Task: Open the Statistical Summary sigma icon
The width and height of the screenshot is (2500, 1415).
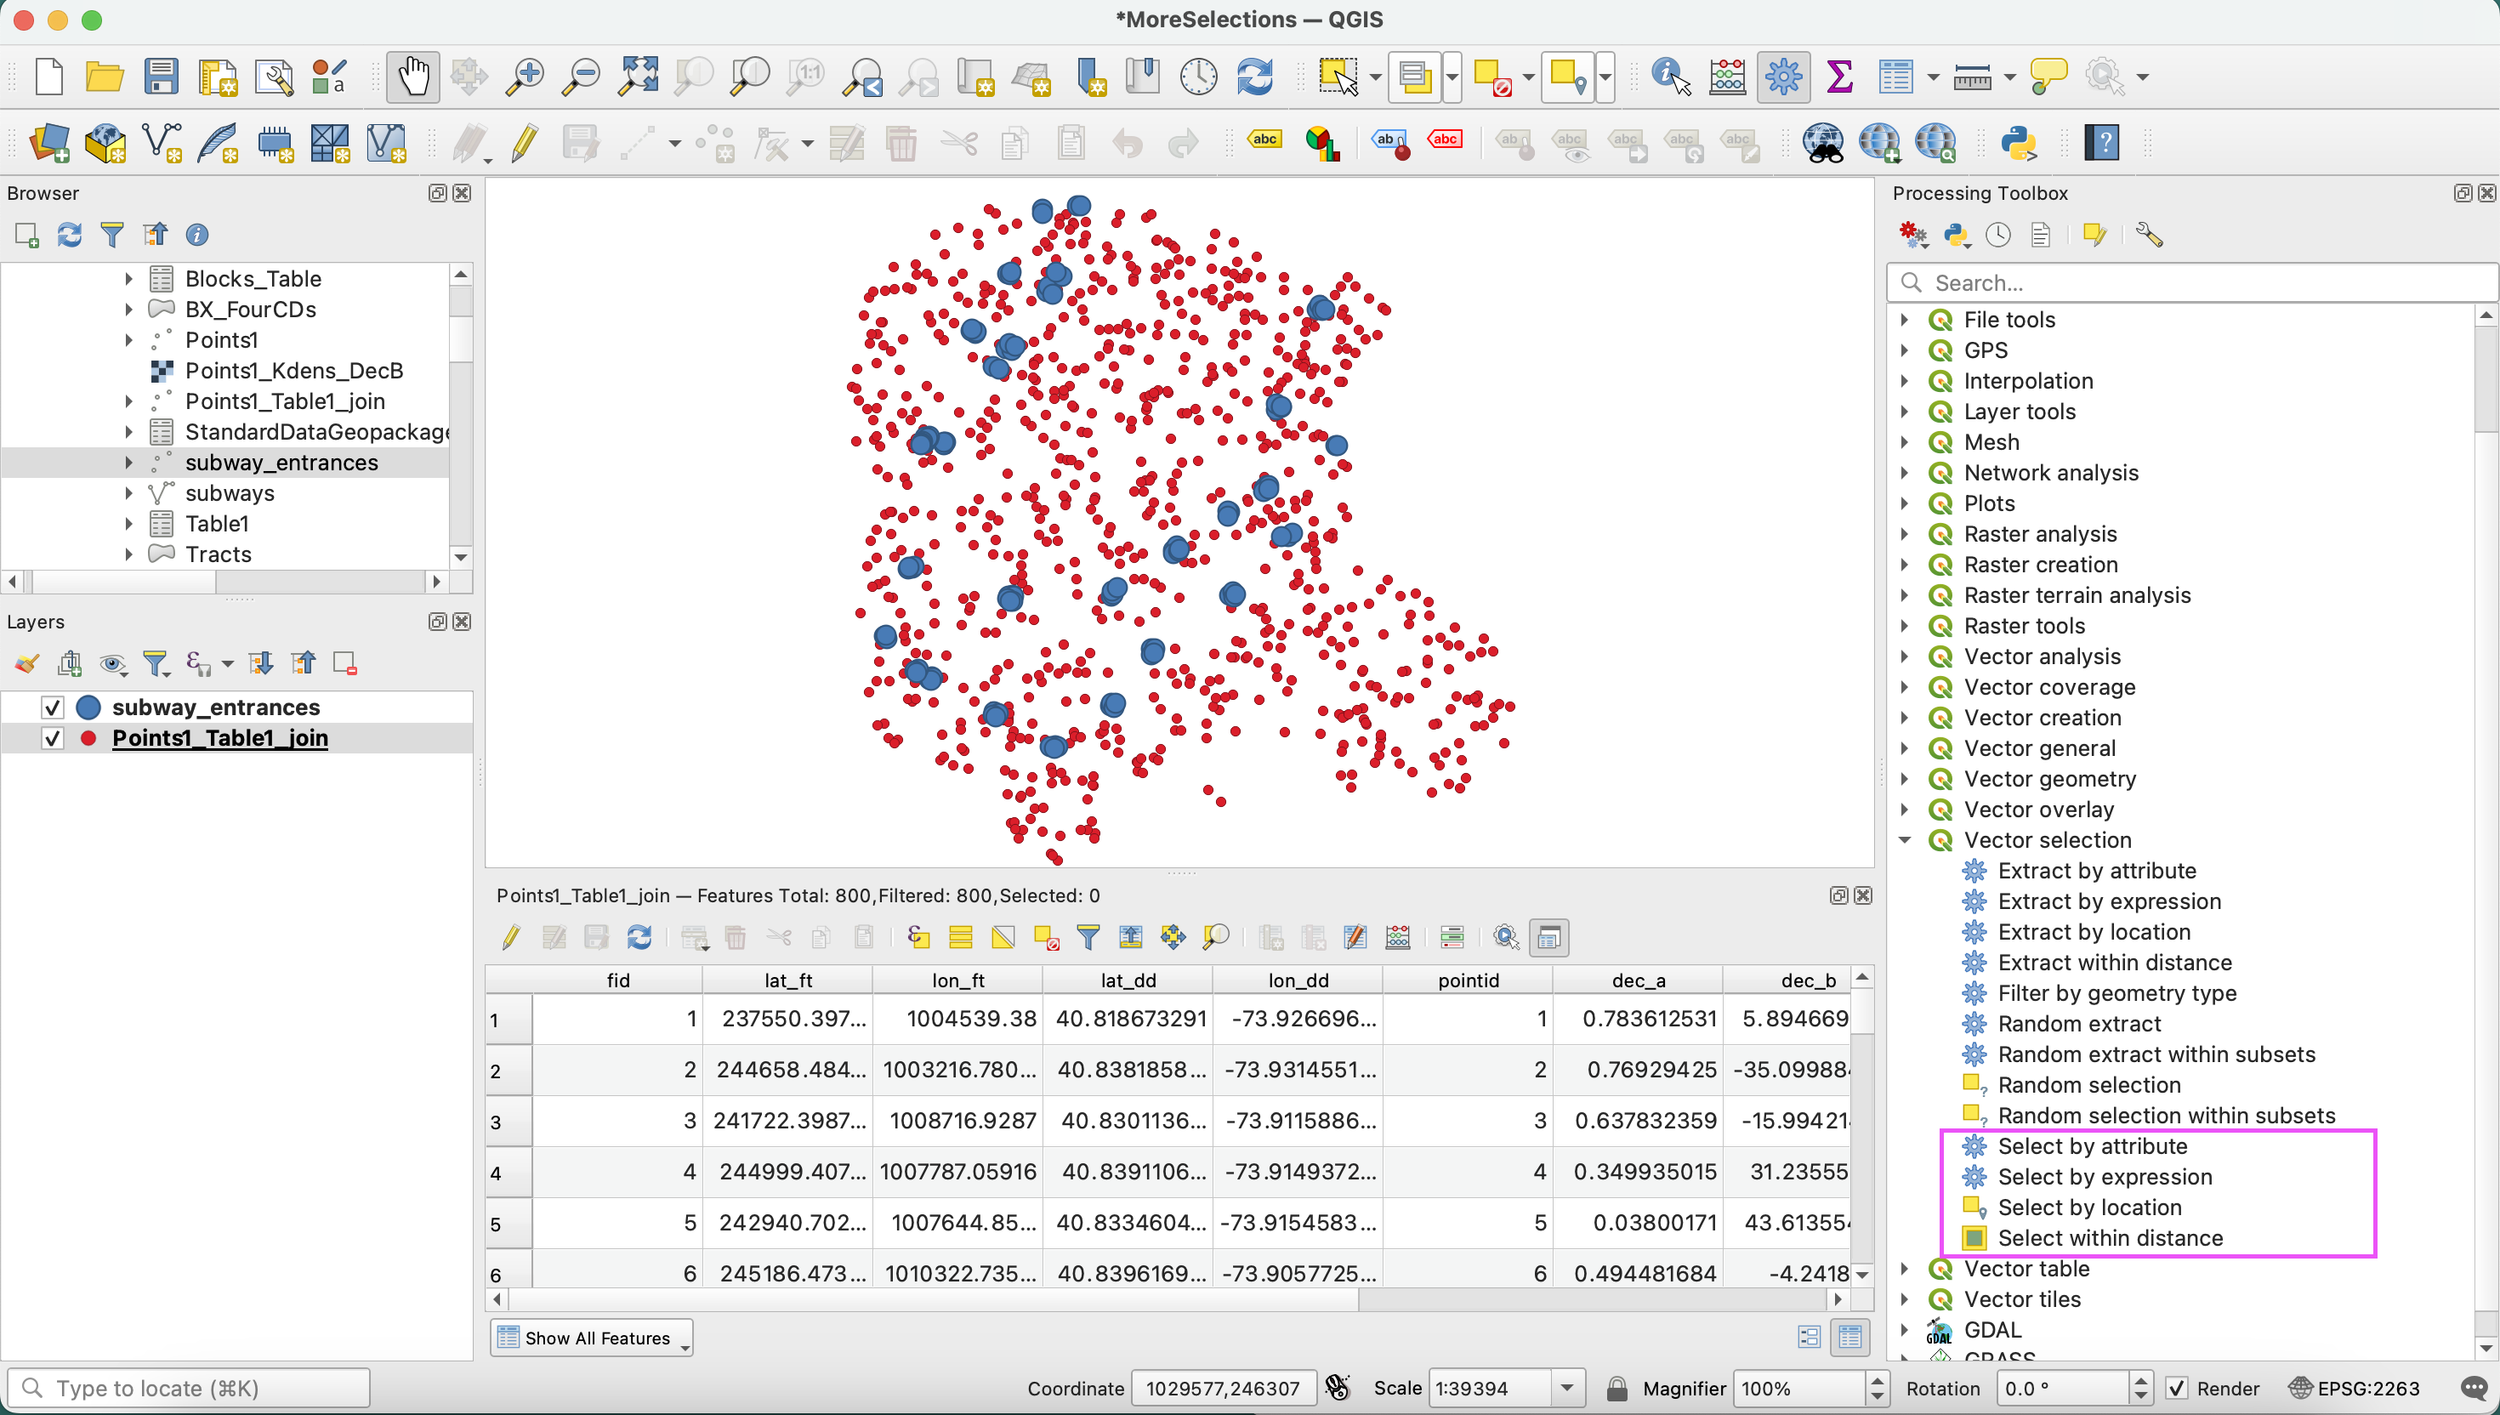Action: click(1838, 77)
